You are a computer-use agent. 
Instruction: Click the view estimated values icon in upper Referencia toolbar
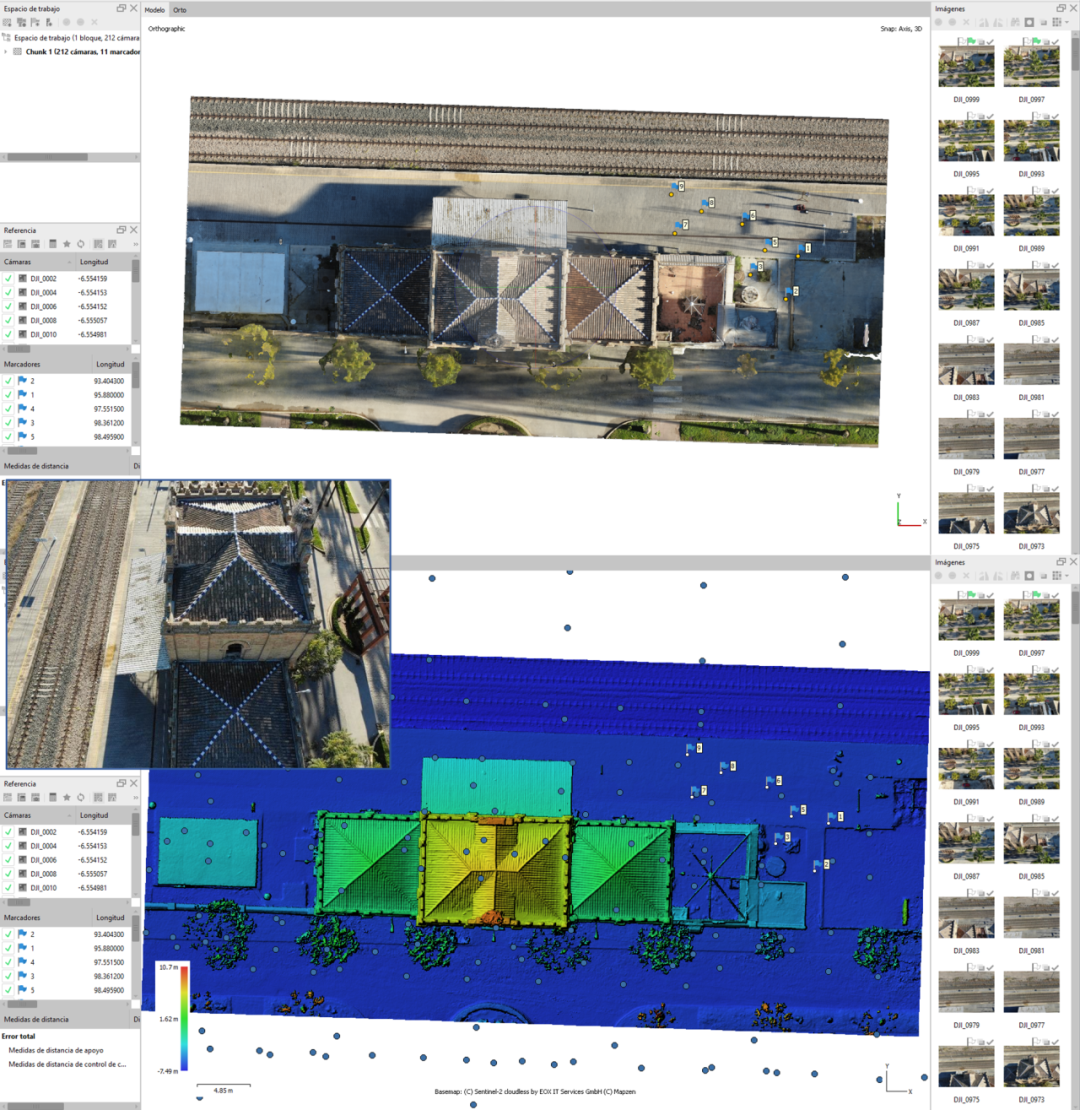[112, 244]
